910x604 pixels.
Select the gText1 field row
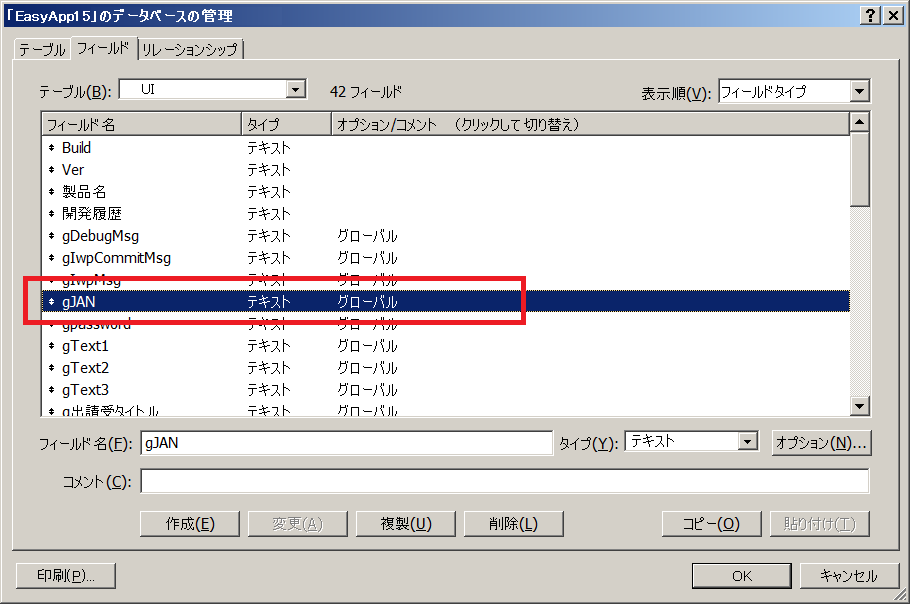pyautogui.click(x=446, y=346)
